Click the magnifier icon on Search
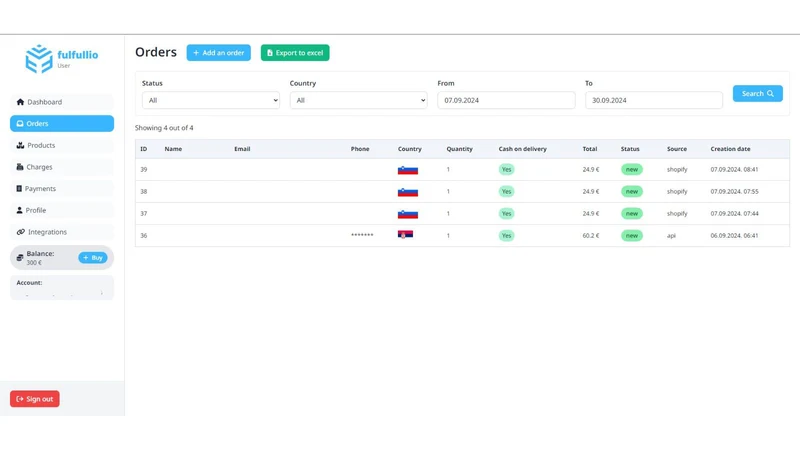This screenshot has height=450, width=800. click(770, 94)
